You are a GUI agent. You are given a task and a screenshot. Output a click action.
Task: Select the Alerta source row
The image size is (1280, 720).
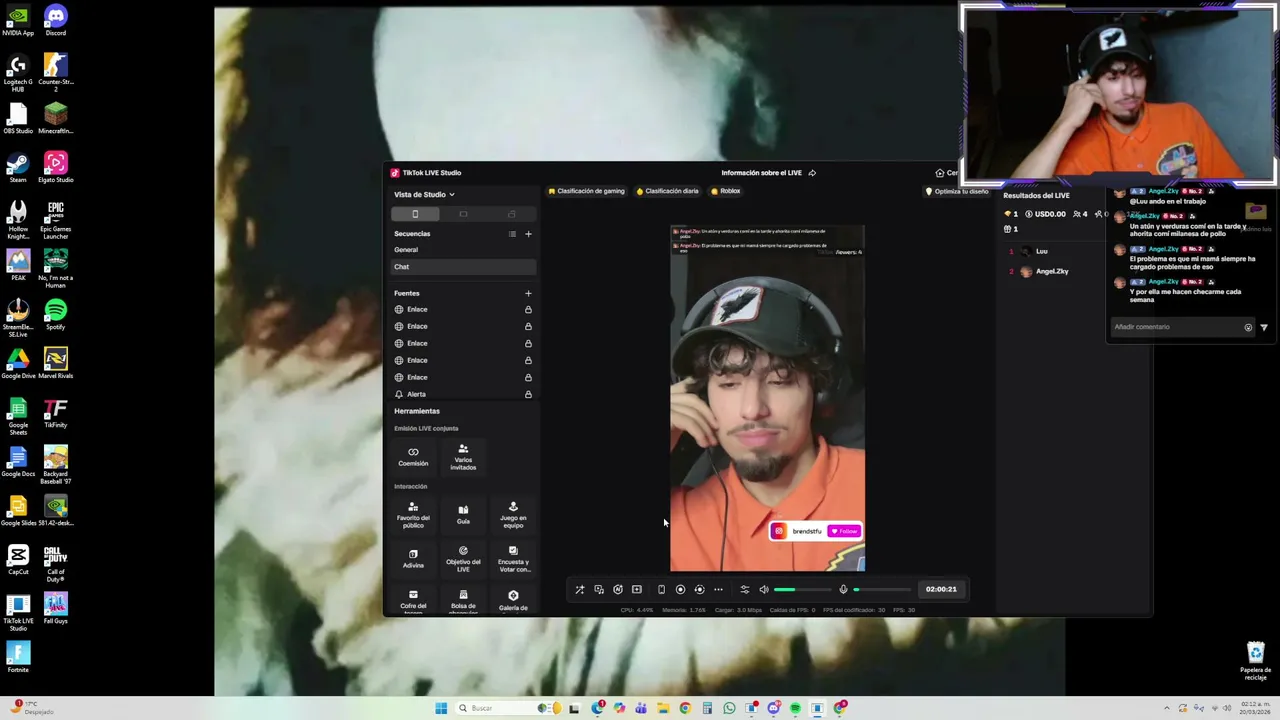(x=464, y=394)
